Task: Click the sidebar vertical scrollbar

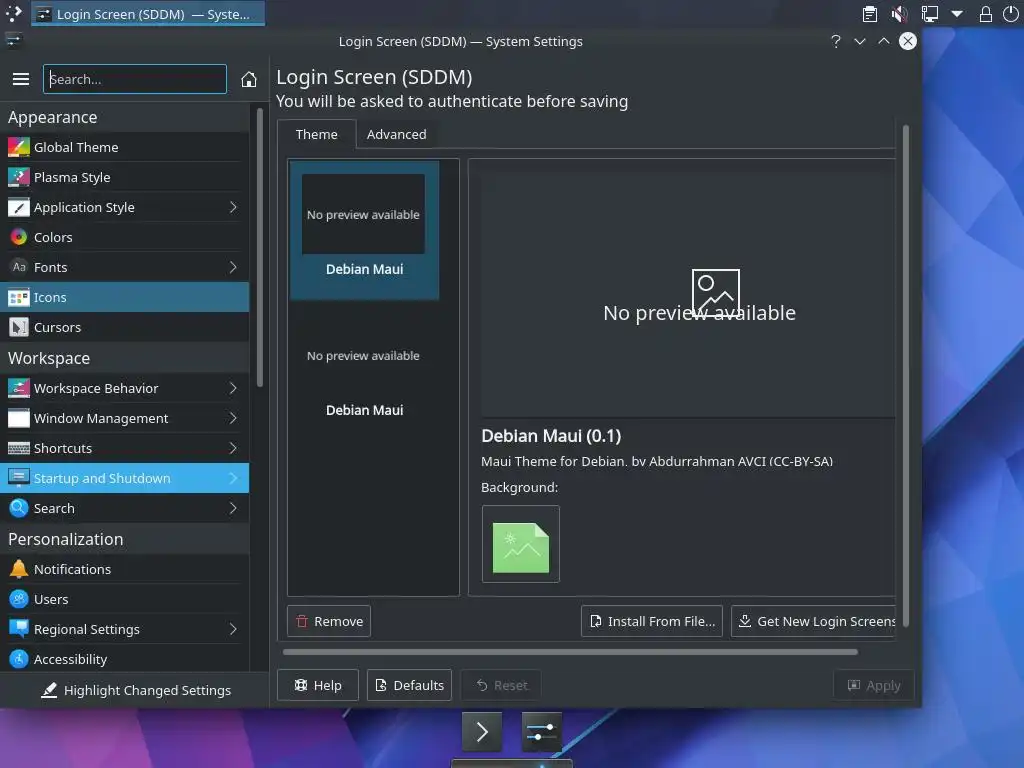Action: [260, 248]
